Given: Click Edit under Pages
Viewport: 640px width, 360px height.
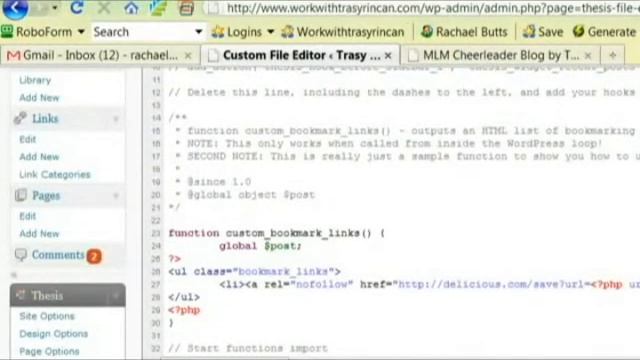Looking at the screenshot, I should tap(27, 216).
